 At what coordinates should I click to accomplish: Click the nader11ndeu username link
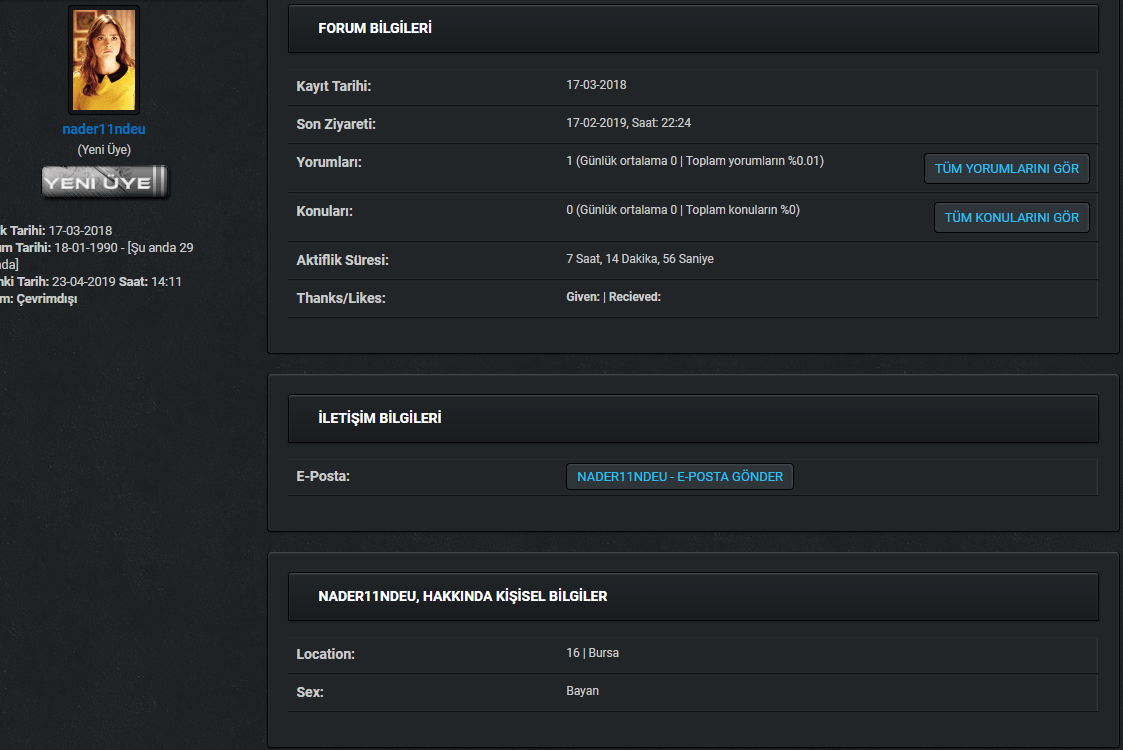click(104, 129)
